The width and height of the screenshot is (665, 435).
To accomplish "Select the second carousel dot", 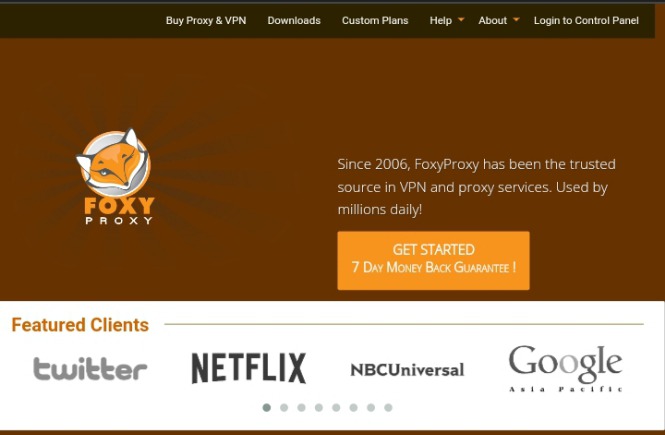I will 284,407.
